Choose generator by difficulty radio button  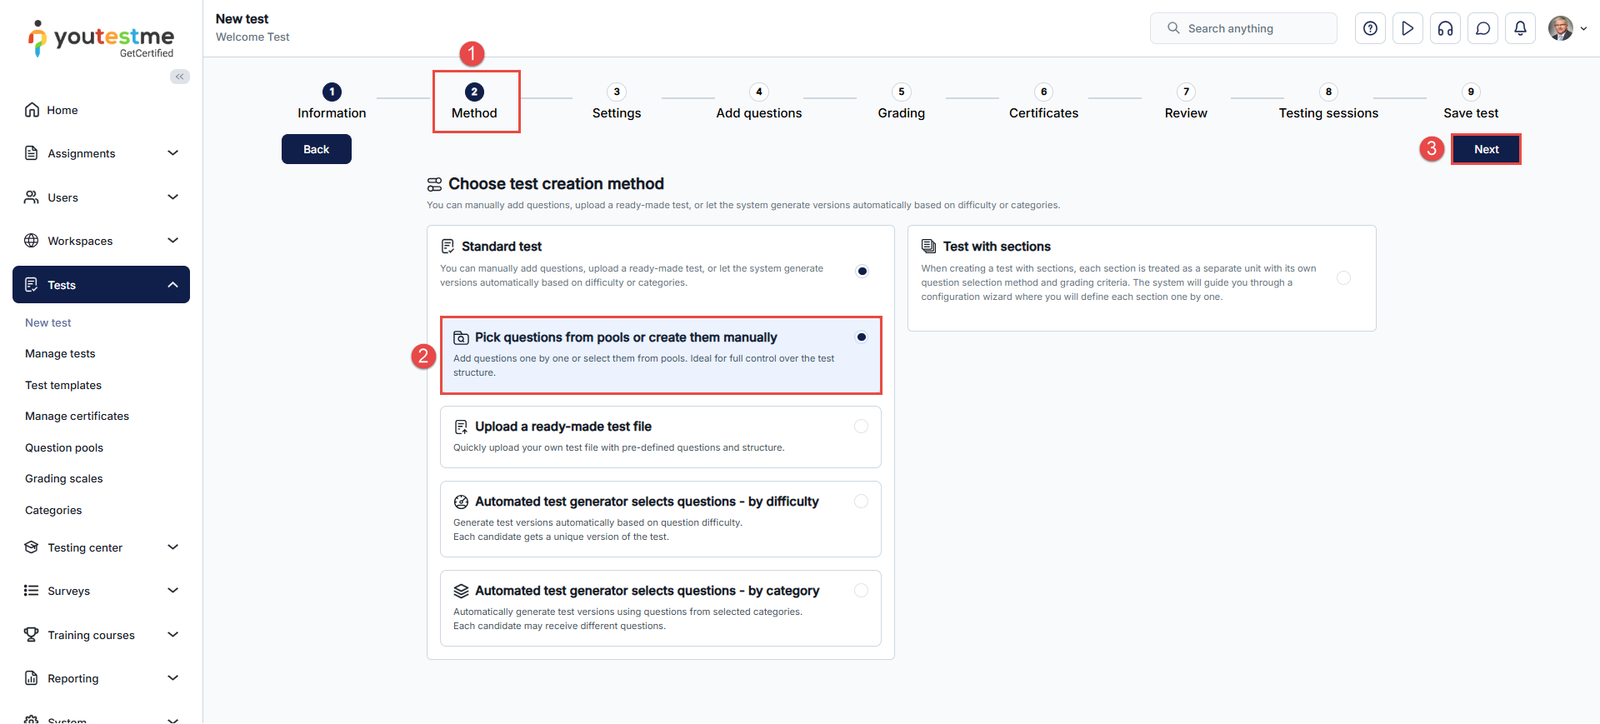click(x=860, y=502)
